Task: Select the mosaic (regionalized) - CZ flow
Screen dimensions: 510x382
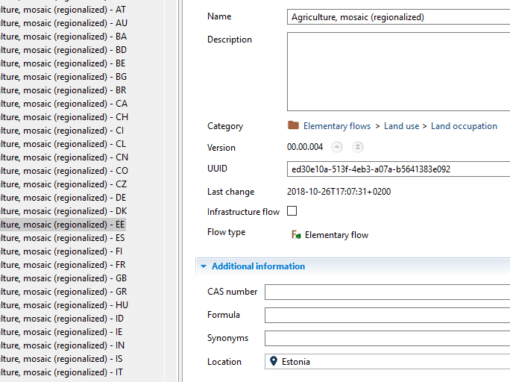Action: pyautogui.click(x=63, y=184)
